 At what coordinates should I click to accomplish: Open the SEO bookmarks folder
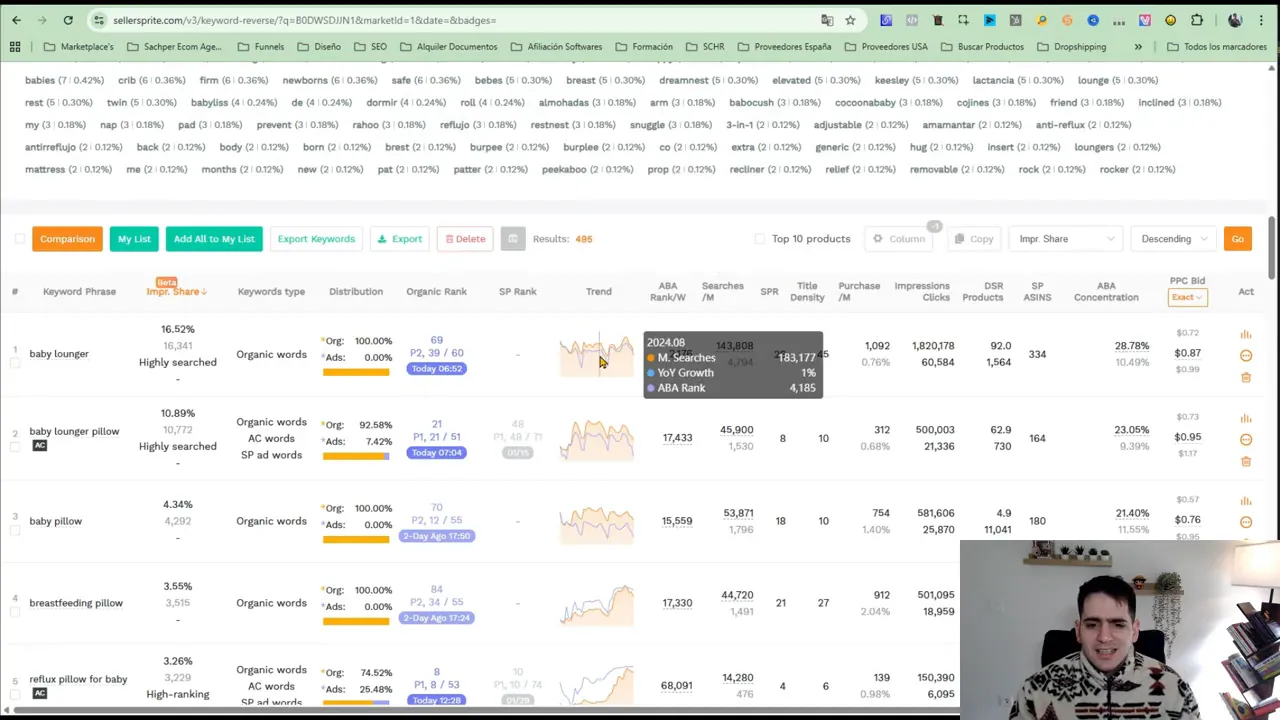click(x=378, y=46)
